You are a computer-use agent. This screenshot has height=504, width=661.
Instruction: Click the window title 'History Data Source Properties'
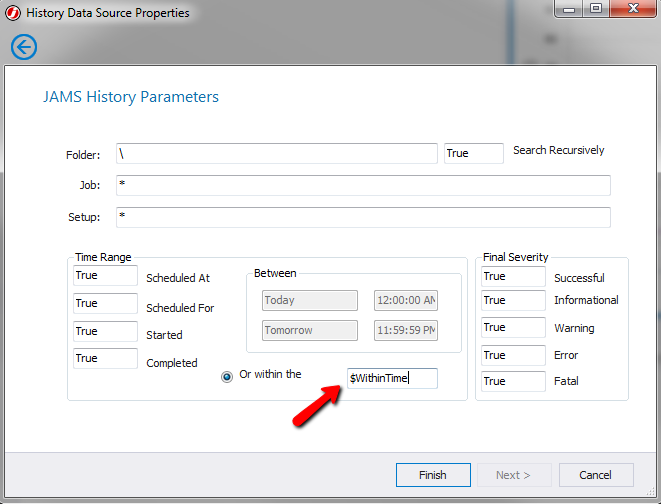[x=108, y=13]
